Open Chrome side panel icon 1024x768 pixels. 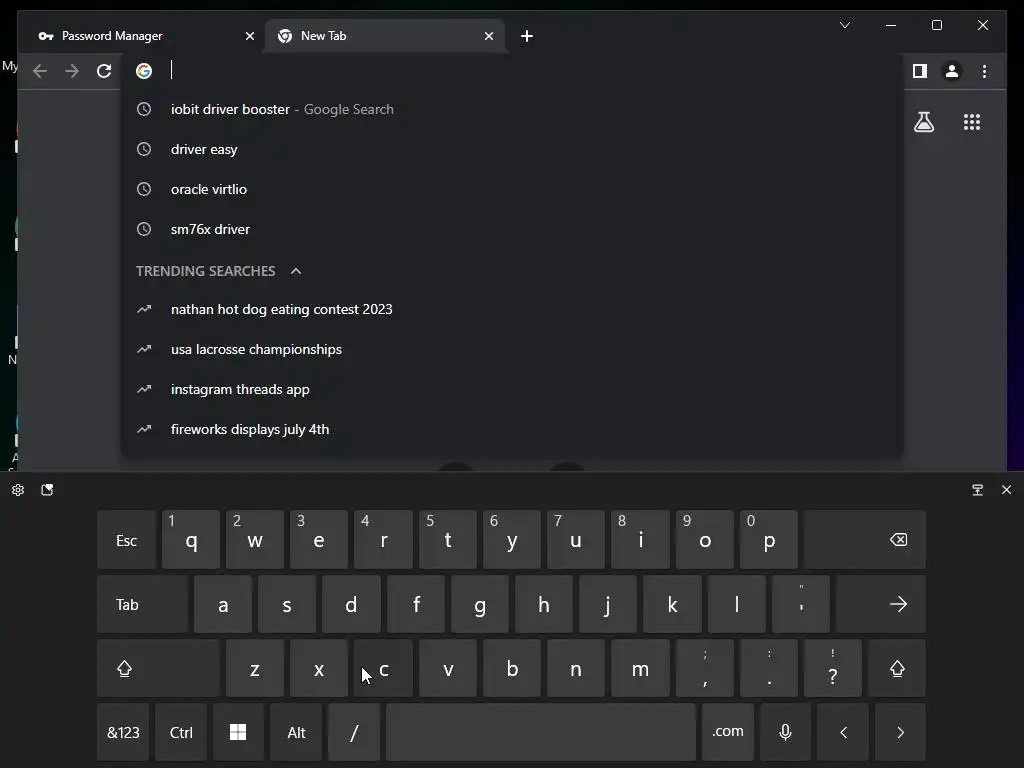pyautogui.click(x=920, y=71)
